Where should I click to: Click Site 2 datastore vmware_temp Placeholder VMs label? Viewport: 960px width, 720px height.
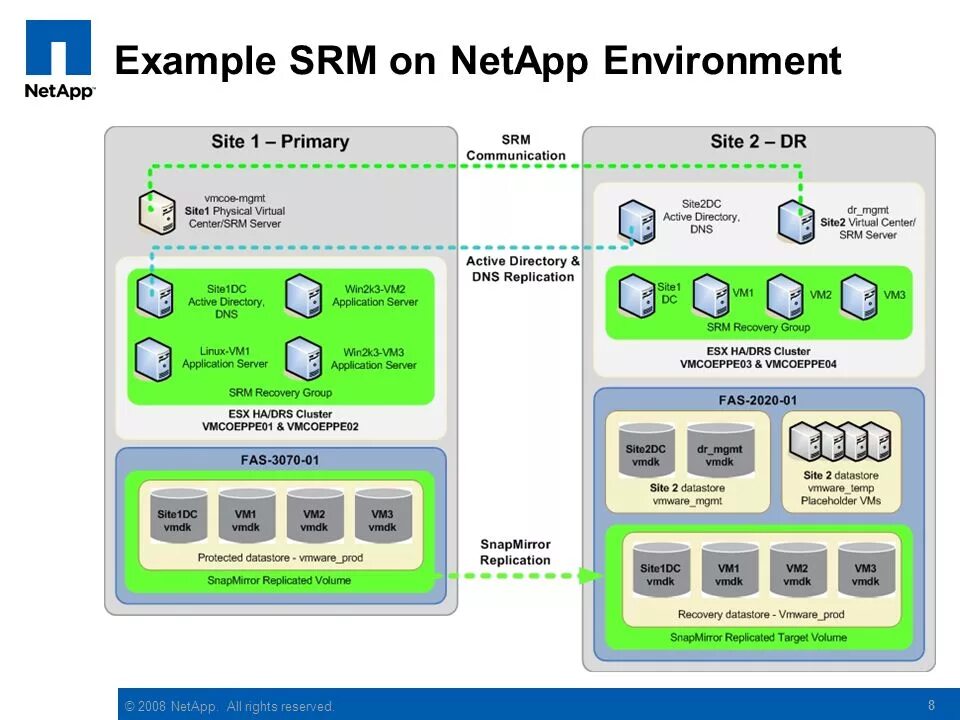coord(841,488)
